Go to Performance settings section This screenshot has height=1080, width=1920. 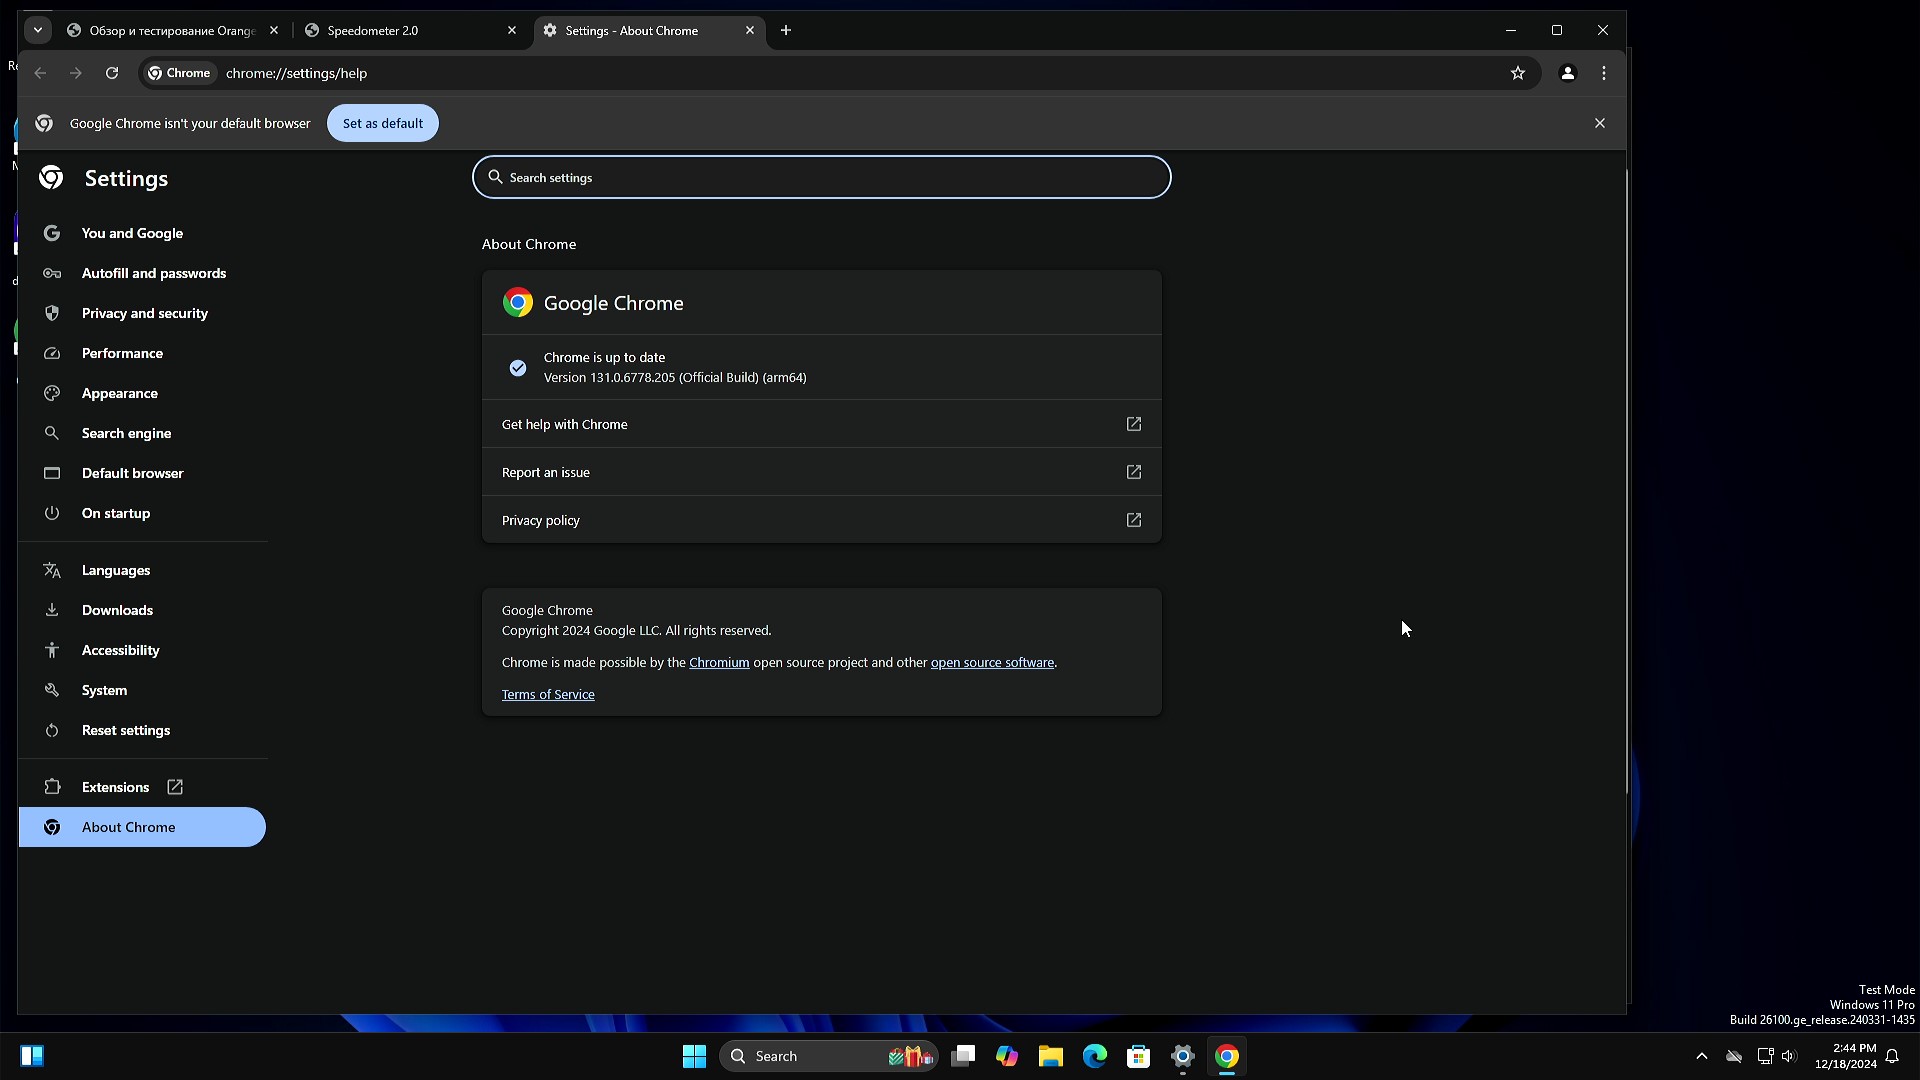[x=122, y=353]
